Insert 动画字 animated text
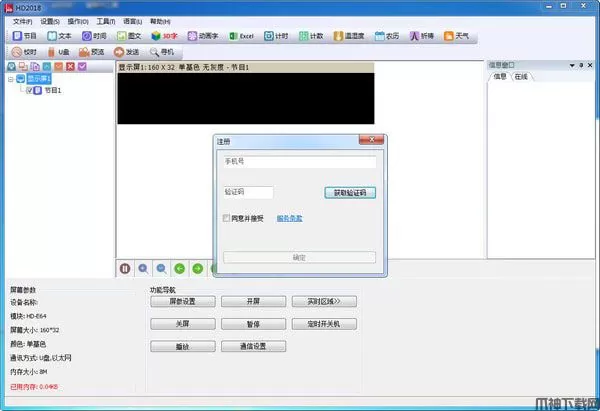The width and height of the screenshot is (600, 411). [x=203, y=36]
